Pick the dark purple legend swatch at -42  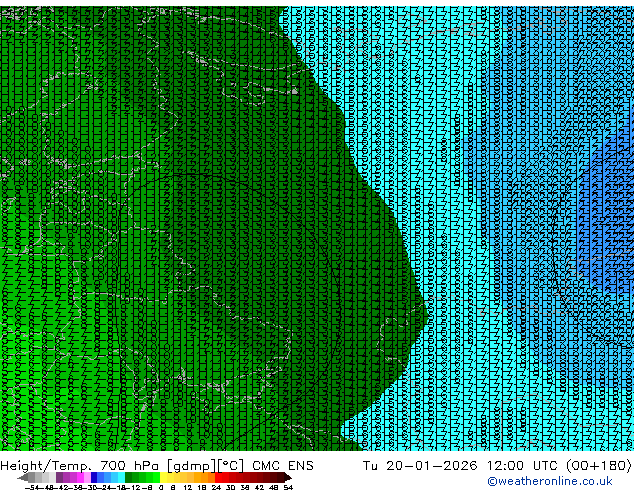pos(59,477)
